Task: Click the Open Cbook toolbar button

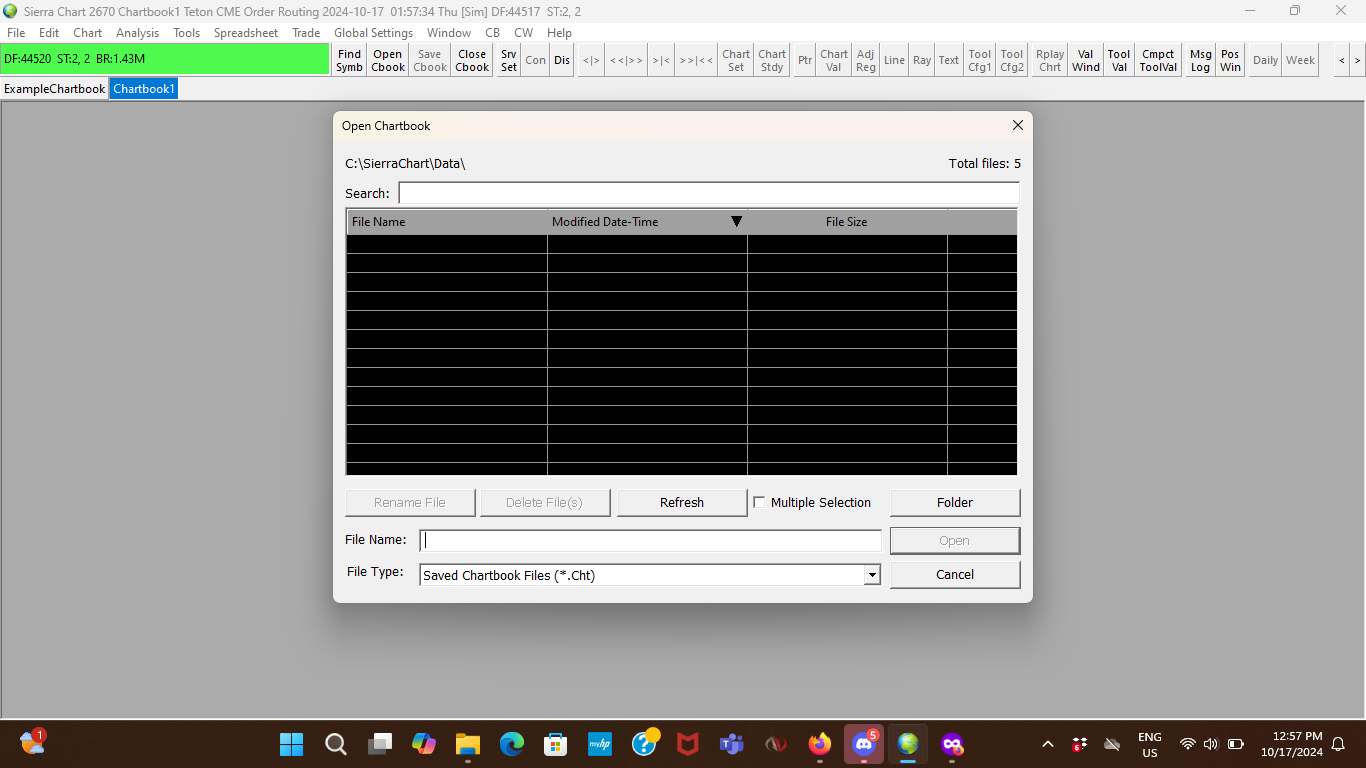Action: point(388,60)
